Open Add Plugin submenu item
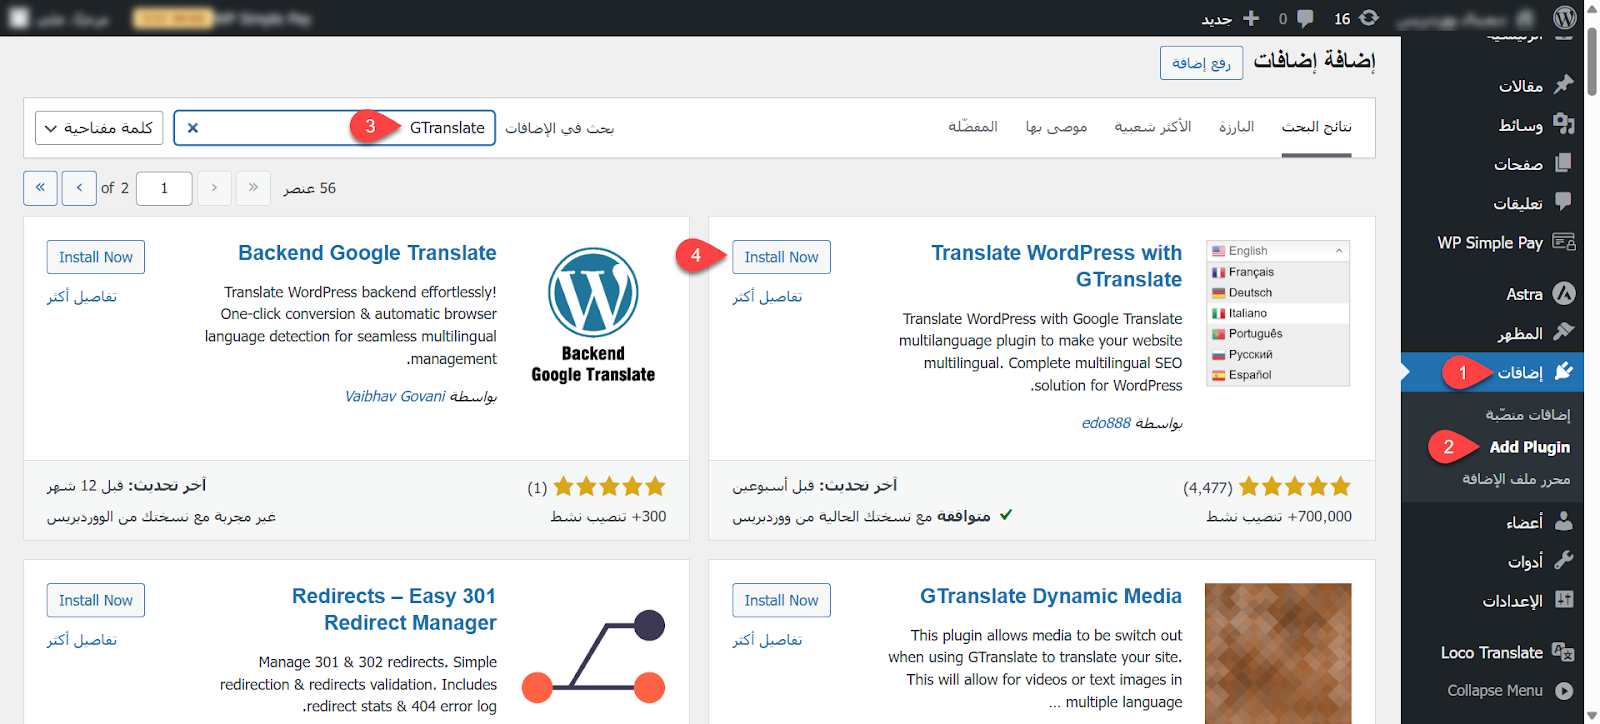 1529,447
